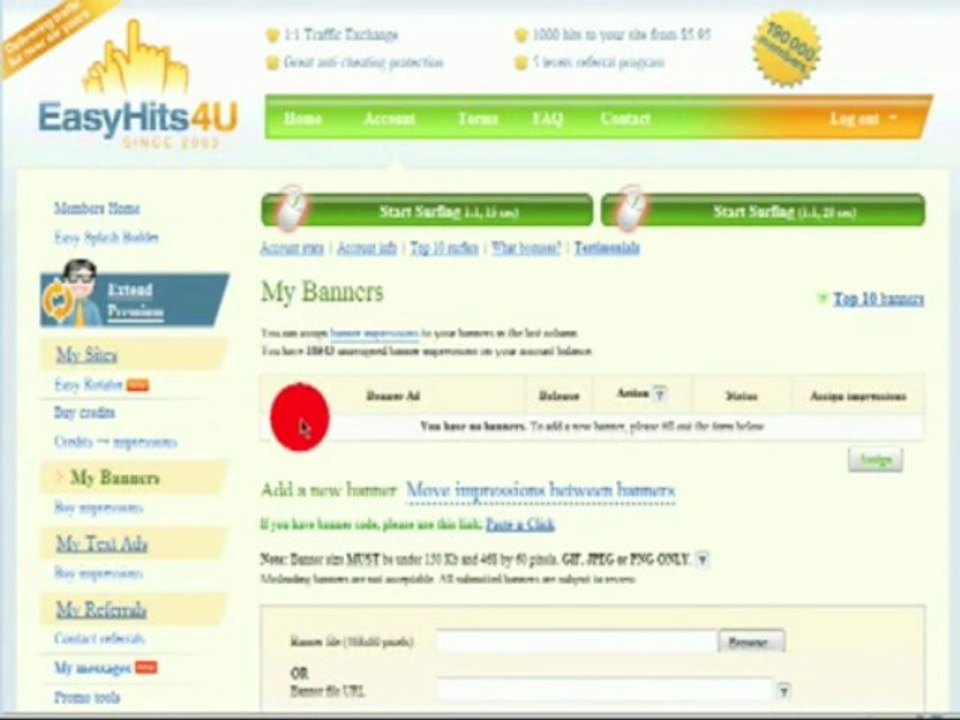Open the FAQ menu item
This screenshot has height=720, width=960.
coord(547,119)
